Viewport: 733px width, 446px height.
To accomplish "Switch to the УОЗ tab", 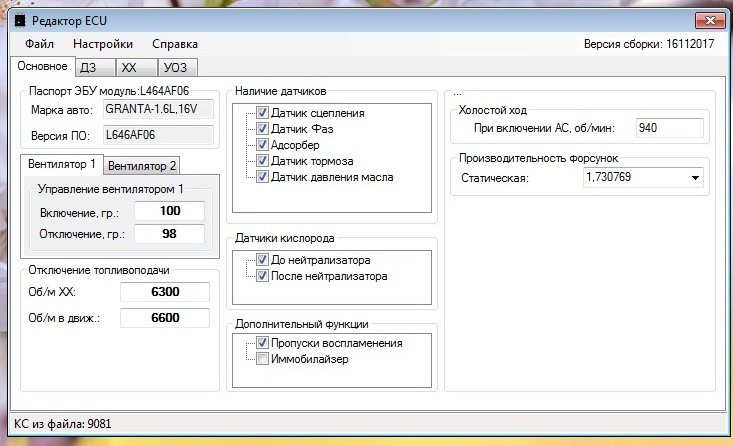I will point(178,68).
